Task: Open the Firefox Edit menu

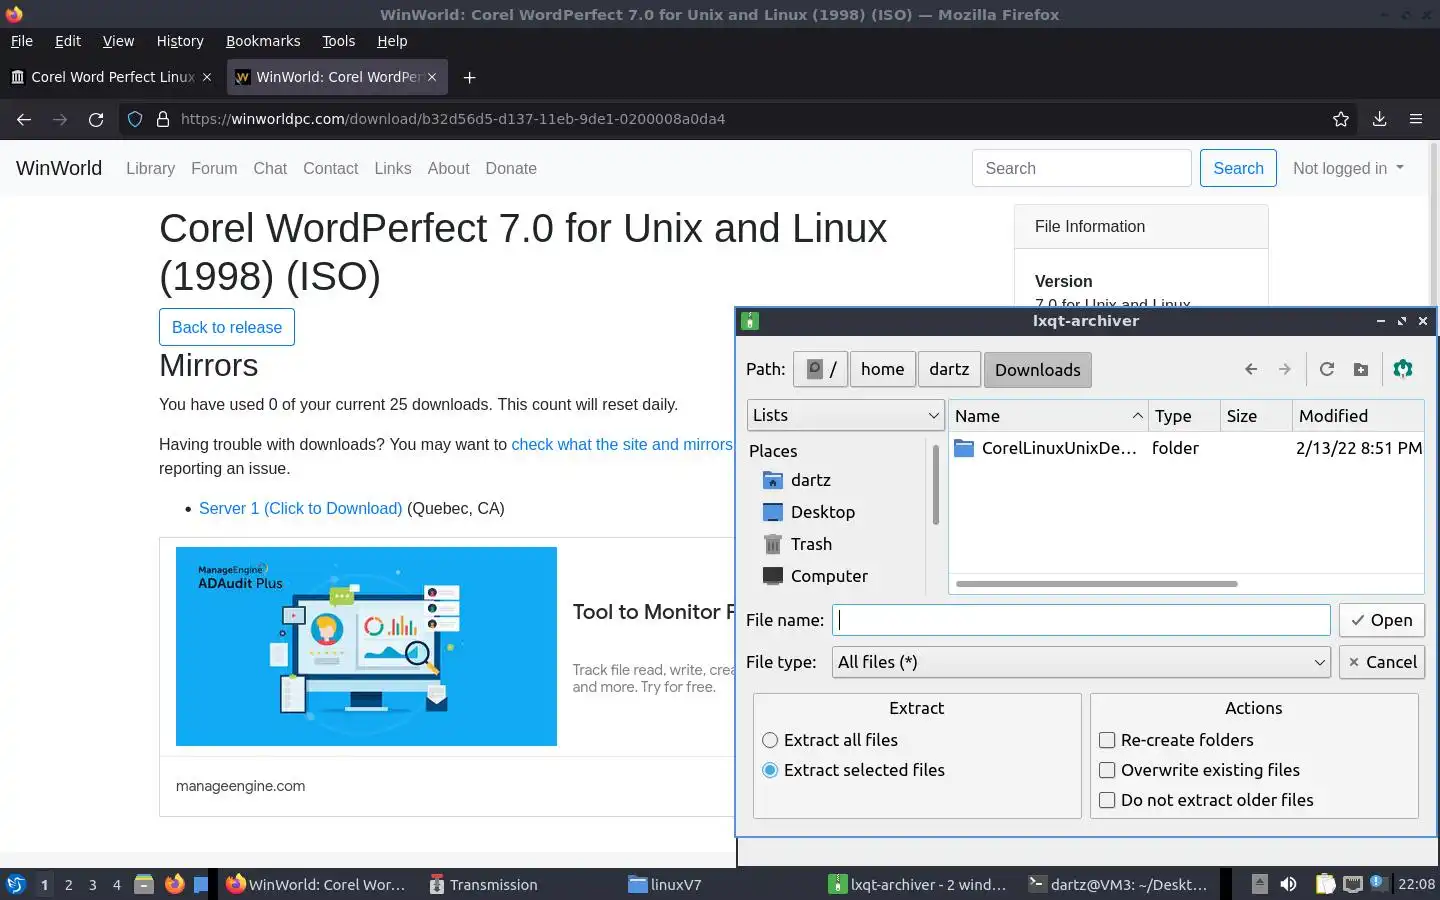Action: (x=68, y=41)
